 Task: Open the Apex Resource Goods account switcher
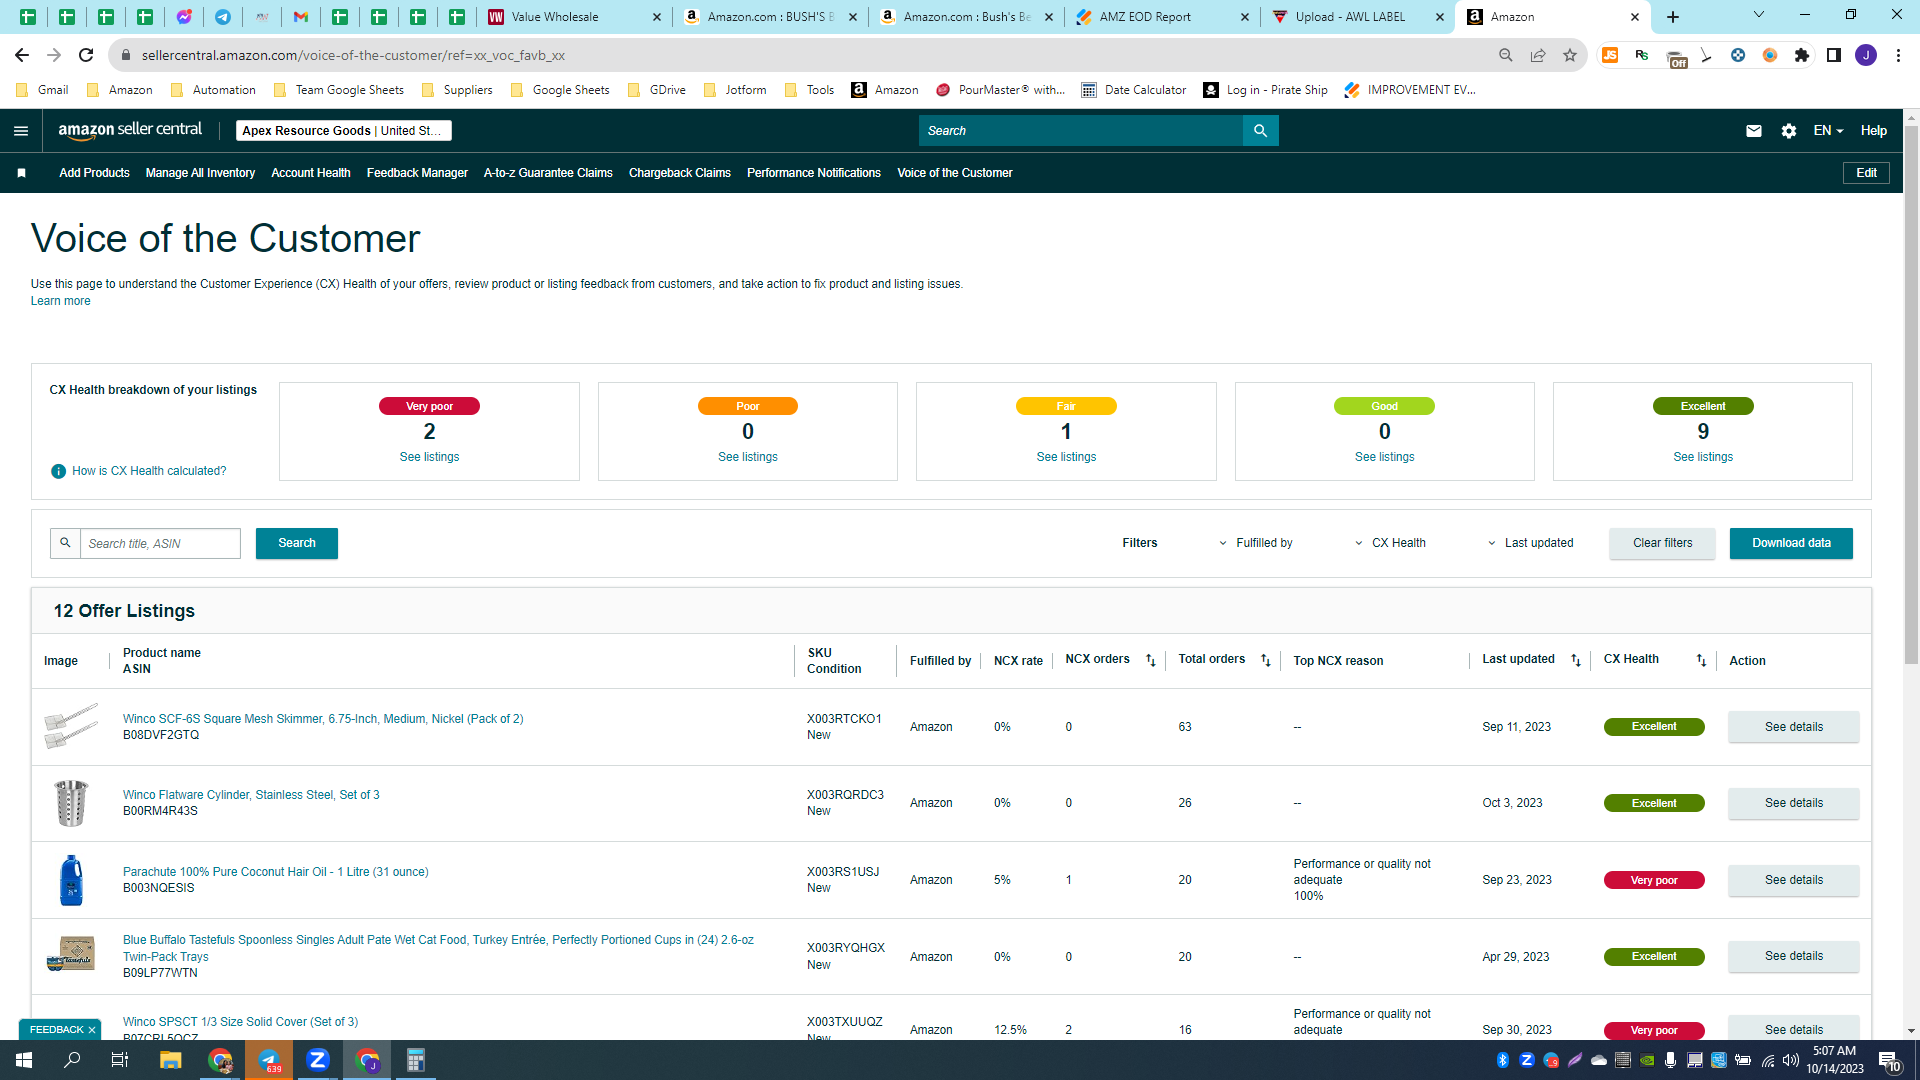[x=344, y=131]
